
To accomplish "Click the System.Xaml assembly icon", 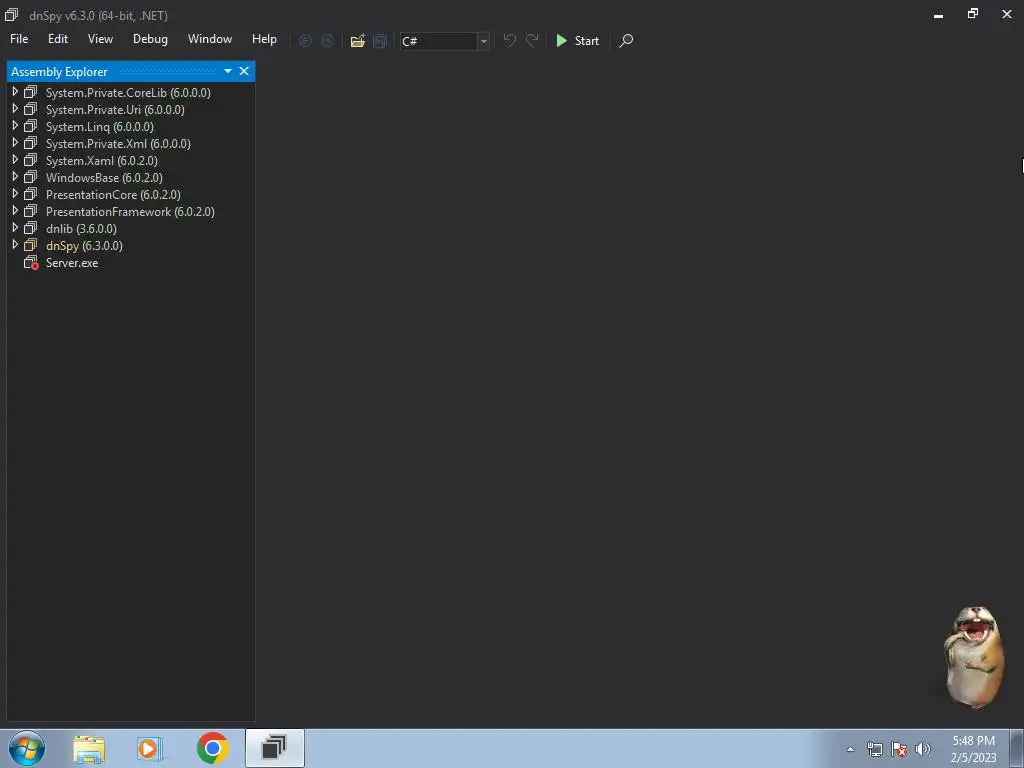I will [31, 160].
